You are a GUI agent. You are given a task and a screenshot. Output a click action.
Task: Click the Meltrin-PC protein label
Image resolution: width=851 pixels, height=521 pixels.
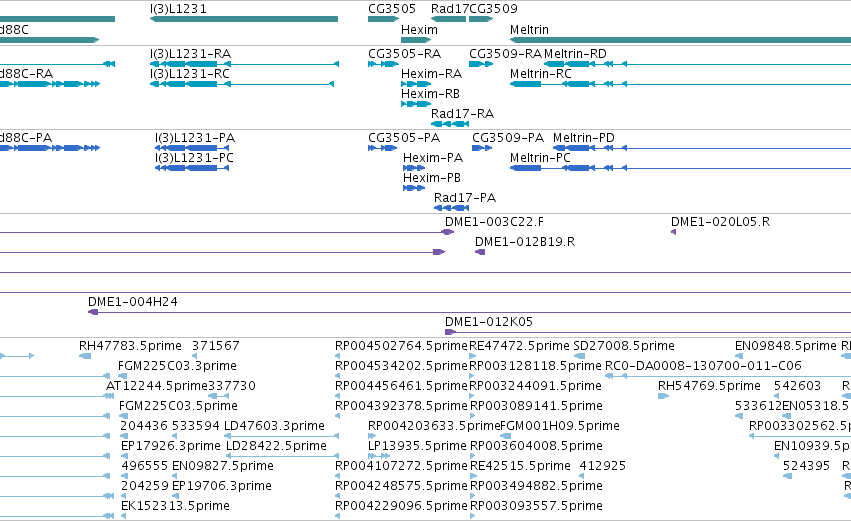pyautogui.click(x=540, y=158)
